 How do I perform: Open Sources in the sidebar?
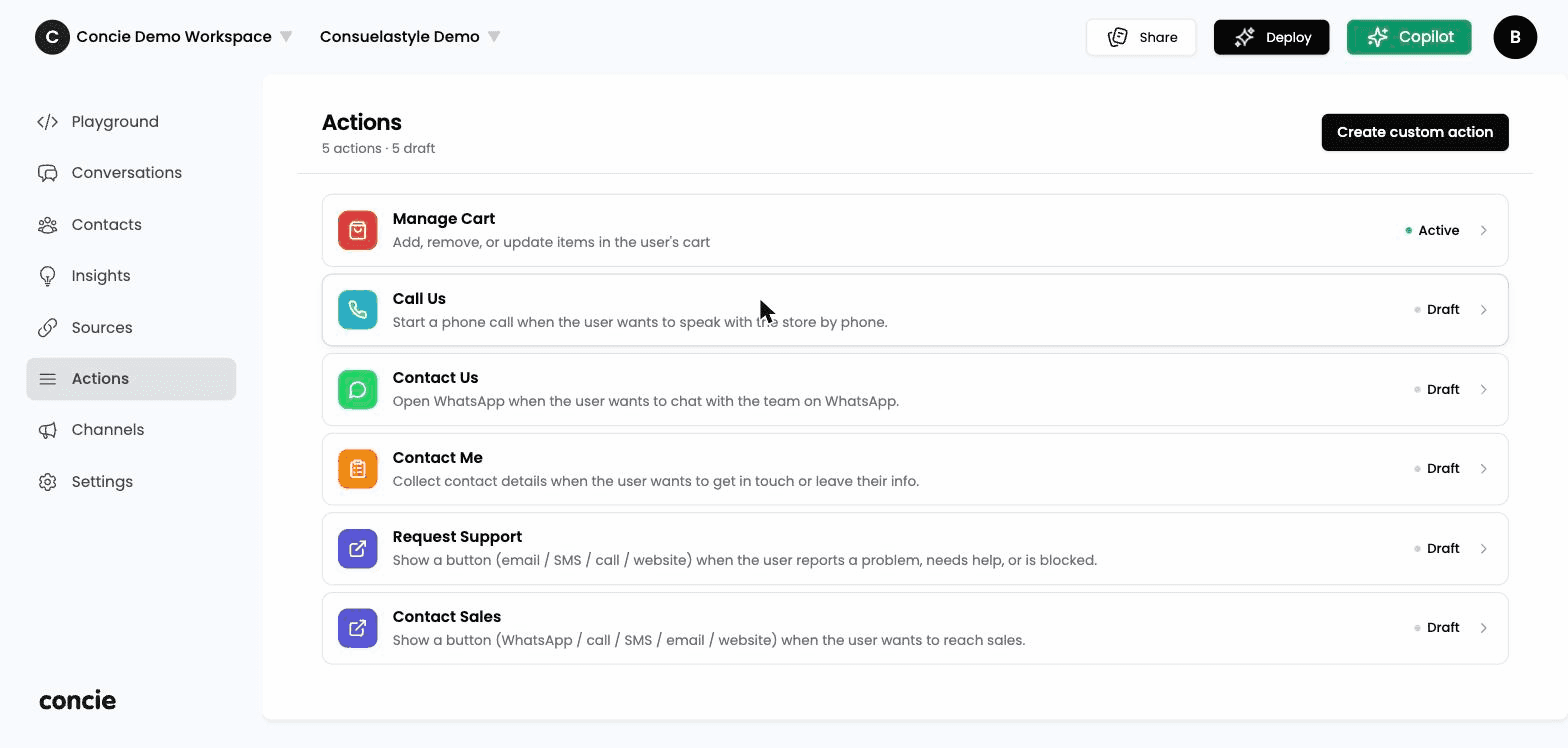click(x=131, y=328)
